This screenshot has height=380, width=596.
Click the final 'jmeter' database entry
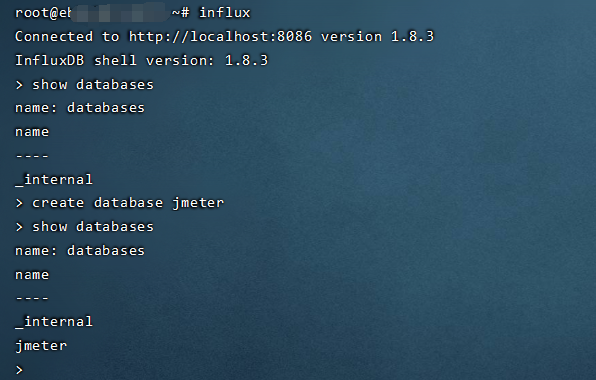point(41,346)
